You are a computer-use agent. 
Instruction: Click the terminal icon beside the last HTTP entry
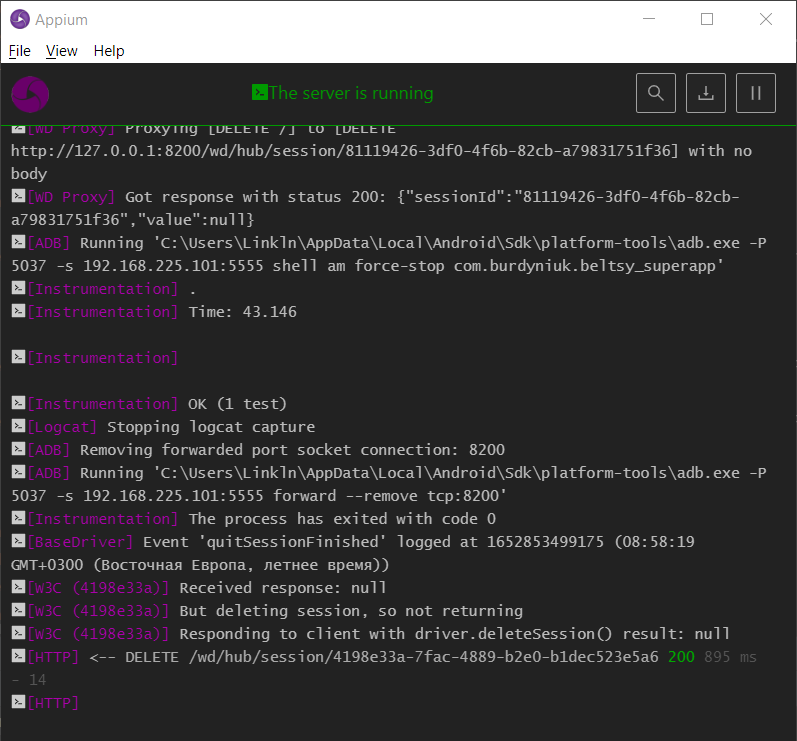(18, 703)
